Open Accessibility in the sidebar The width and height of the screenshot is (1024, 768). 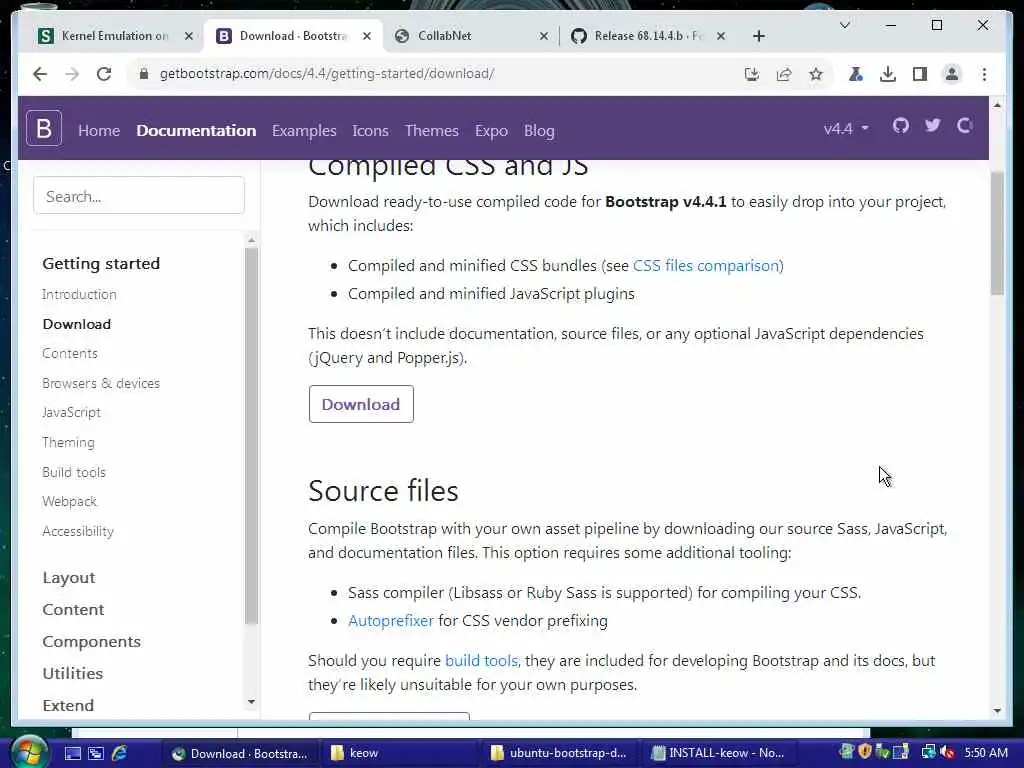click(78, 532)
